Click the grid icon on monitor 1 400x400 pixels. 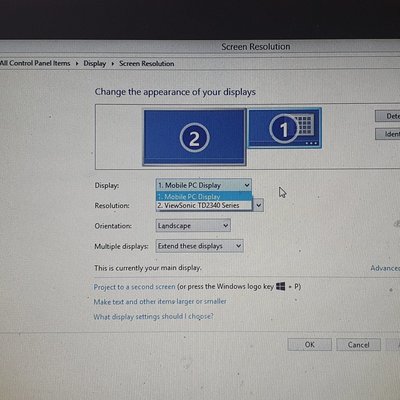pyautogui.click(x=305, y=124)
